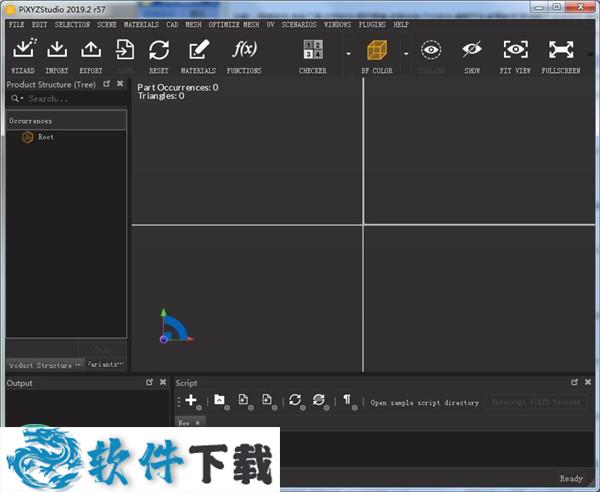Click the Import icon

click(57, 50)
